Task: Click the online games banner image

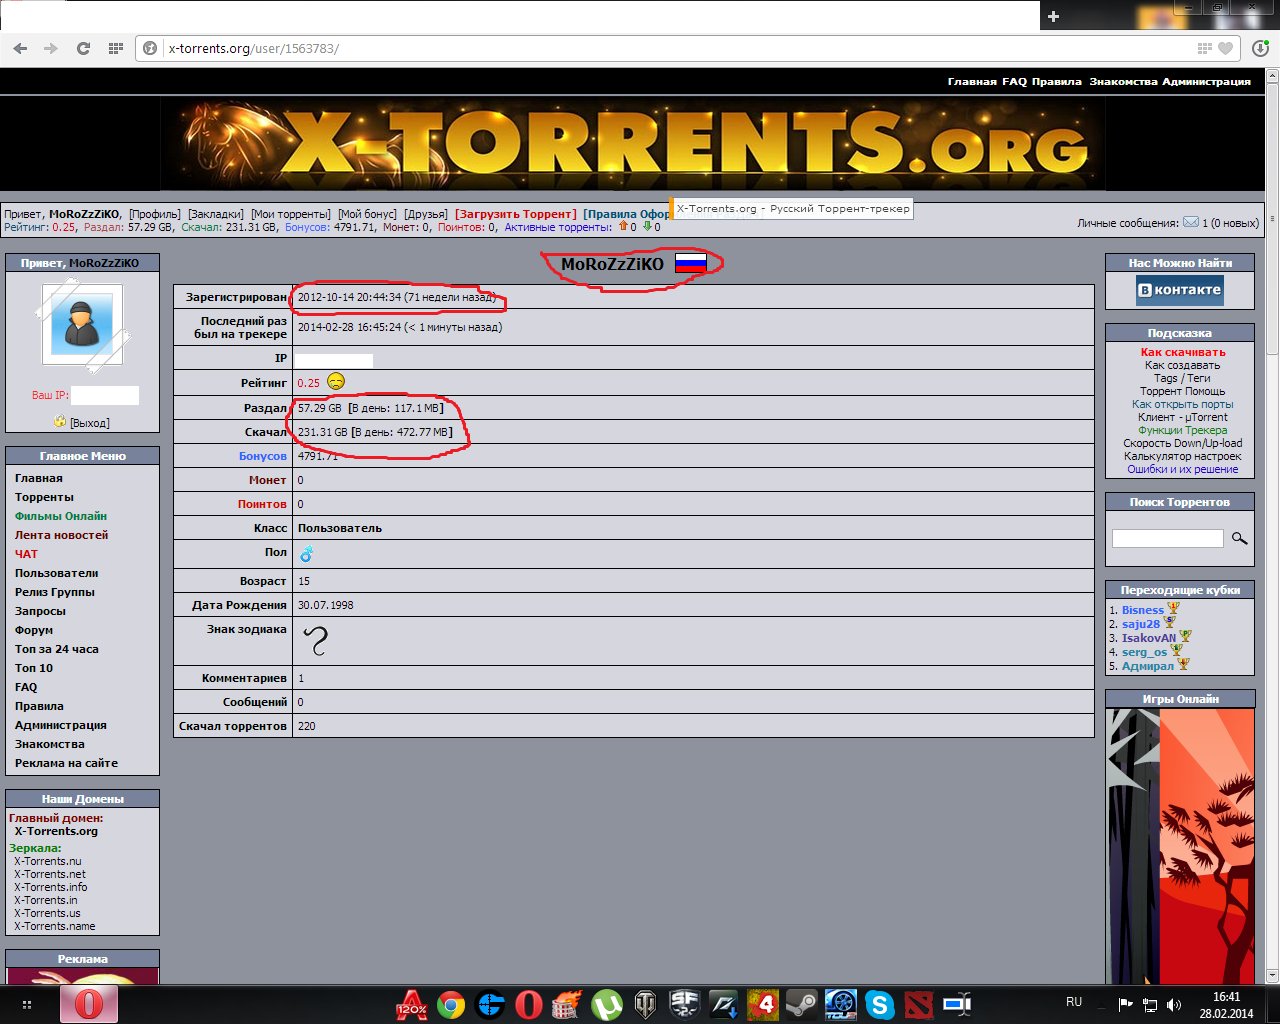Action: coord(1180,846)
